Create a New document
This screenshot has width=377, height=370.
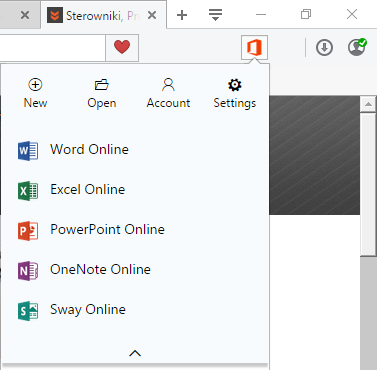pos(35,93)
